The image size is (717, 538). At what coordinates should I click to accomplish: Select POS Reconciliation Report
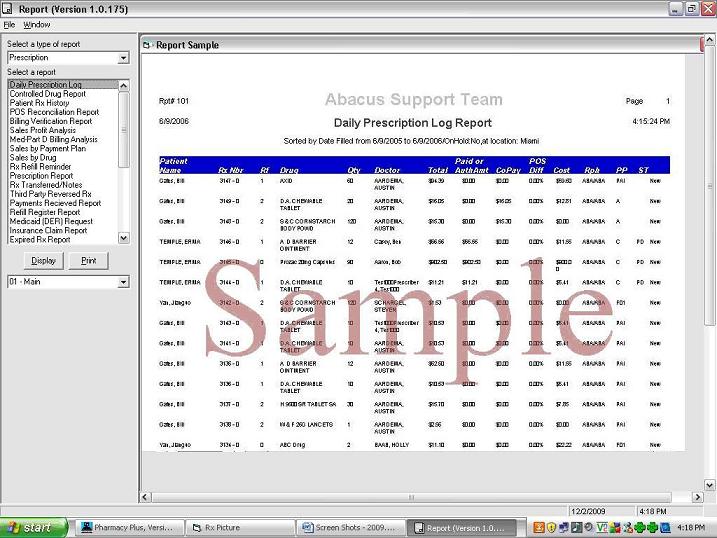[54, 112]
